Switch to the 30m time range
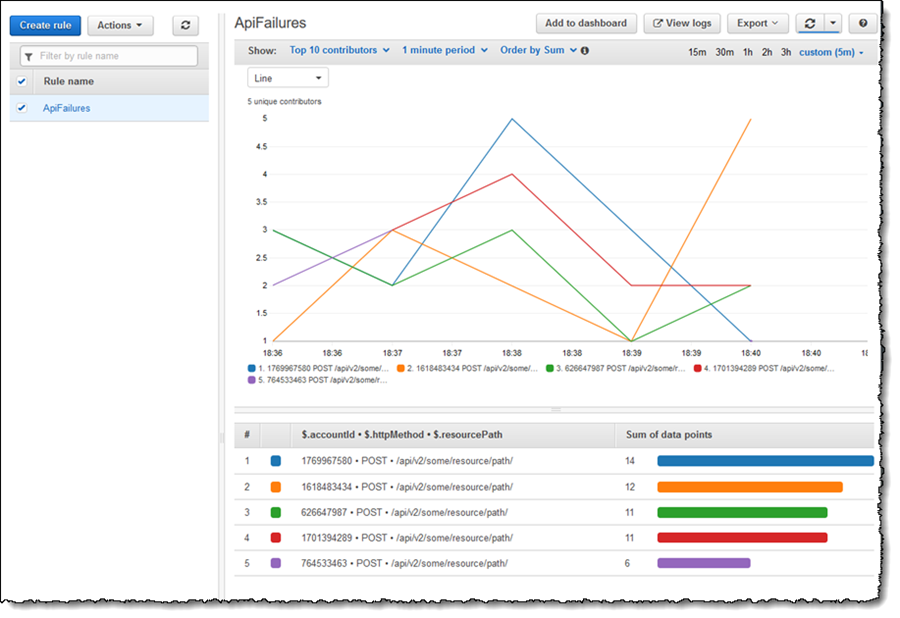The height and width of the screenshot is (618, 900). click(x=724, y=52)
